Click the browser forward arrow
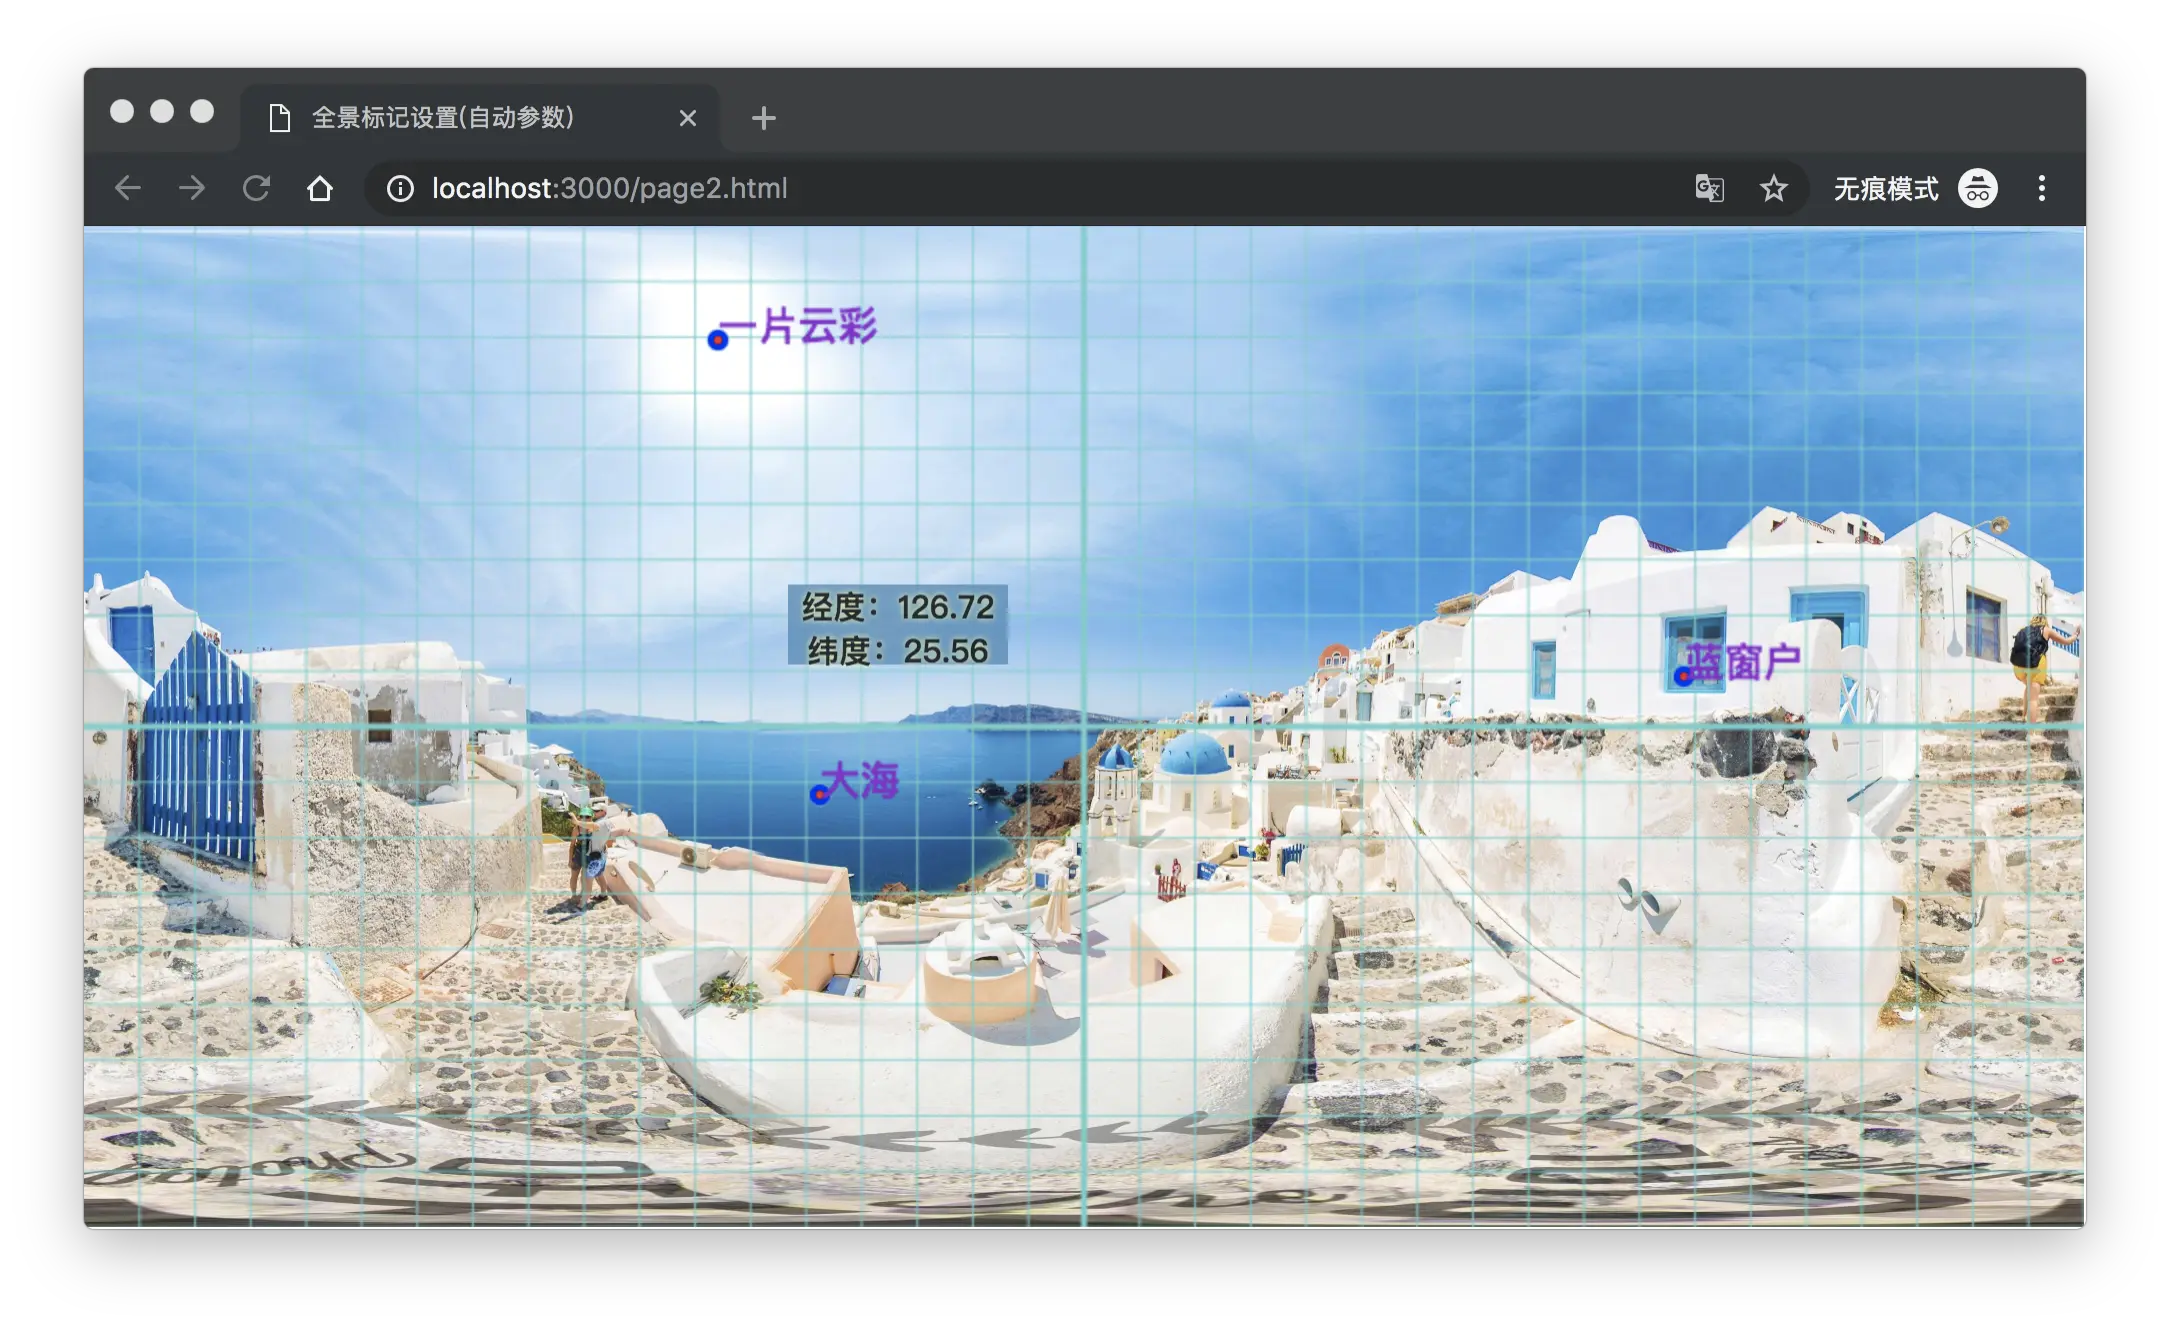2170x1329 pixels. pos(192,188)
